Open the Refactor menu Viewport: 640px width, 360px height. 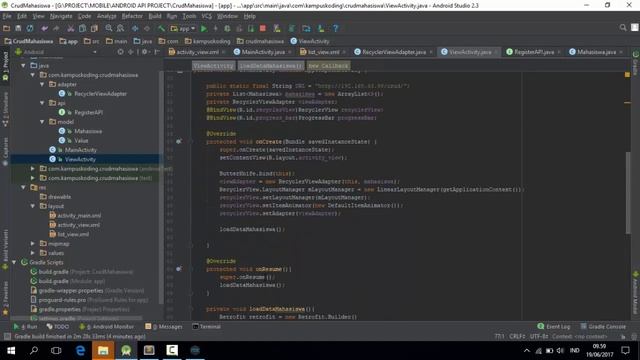click(132, 16)
